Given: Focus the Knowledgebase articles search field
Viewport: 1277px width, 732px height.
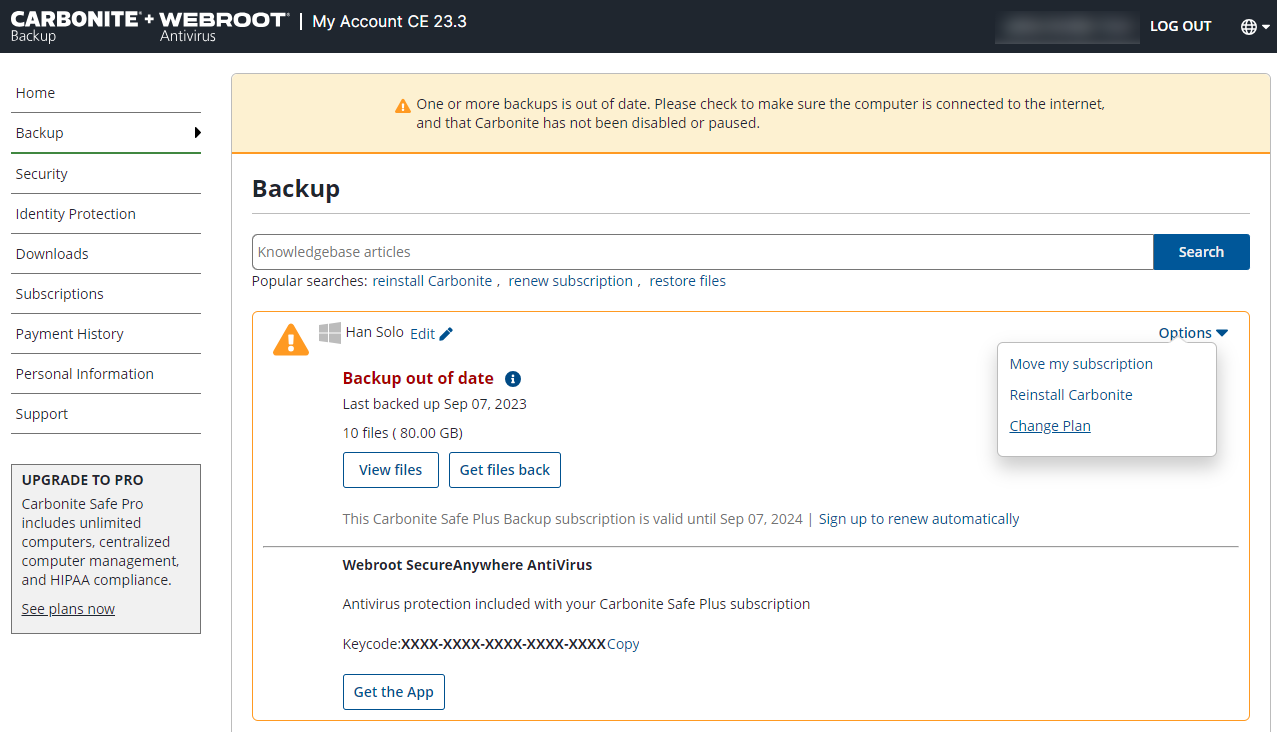Looking at the screenshot, I should pyautogui.click(x=702, y=252).
